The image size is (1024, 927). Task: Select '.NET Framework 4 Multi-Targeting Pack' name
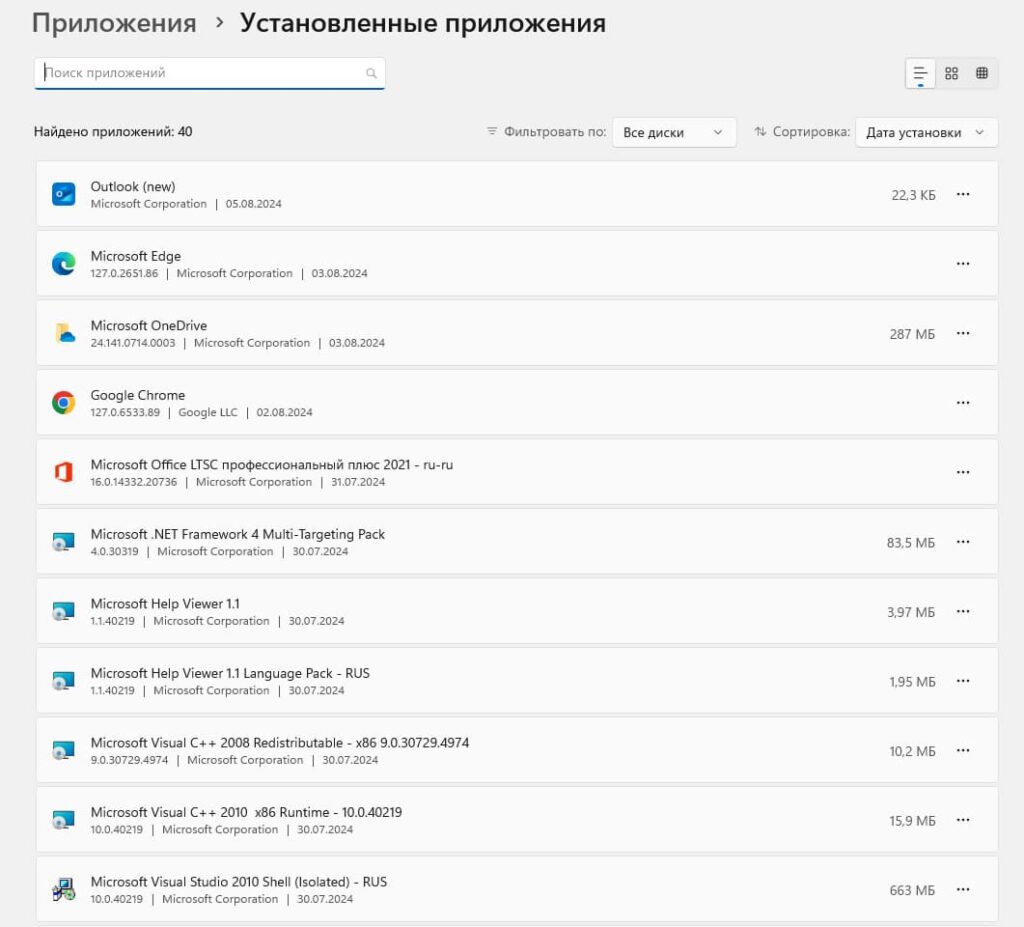(238, 534)
